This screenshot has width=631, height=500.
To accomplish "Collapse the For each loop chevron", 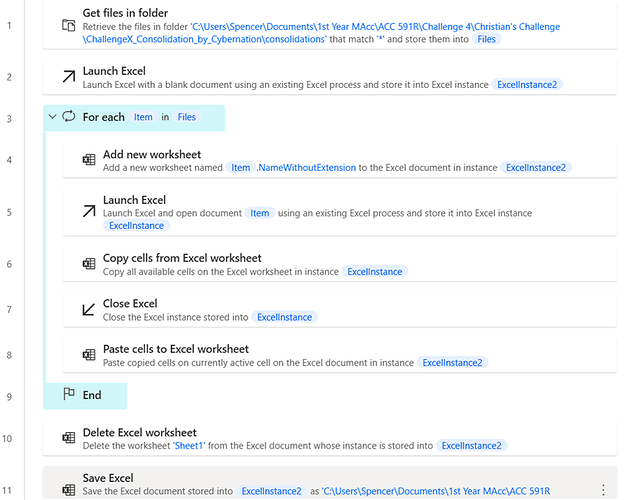I will click(x=52, y=117).
